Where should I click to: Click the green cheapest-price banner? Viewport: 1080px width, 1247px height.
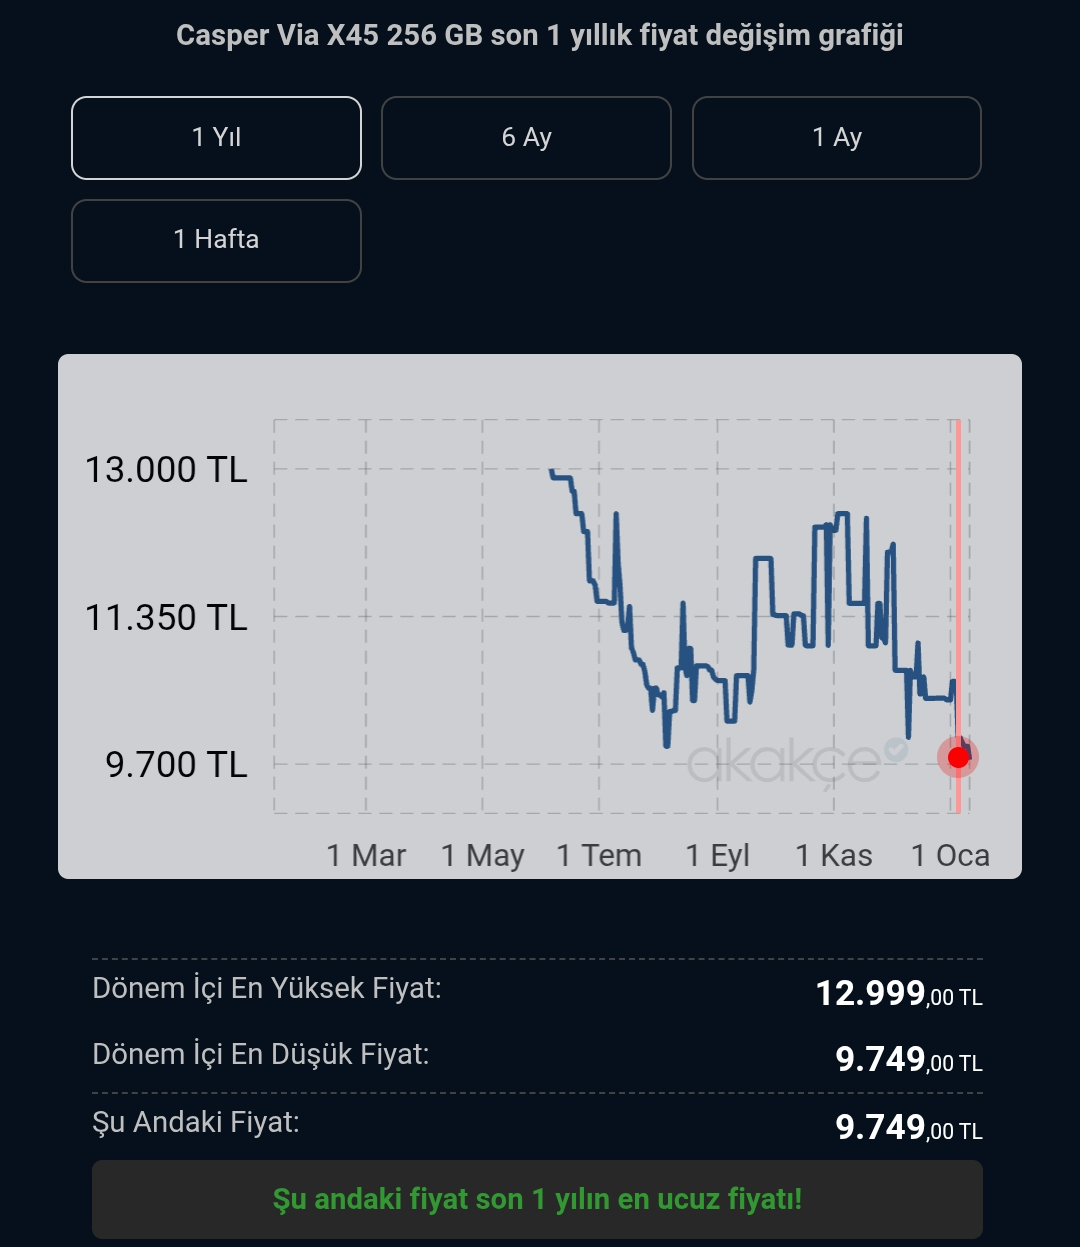(x=537, y=1199)
